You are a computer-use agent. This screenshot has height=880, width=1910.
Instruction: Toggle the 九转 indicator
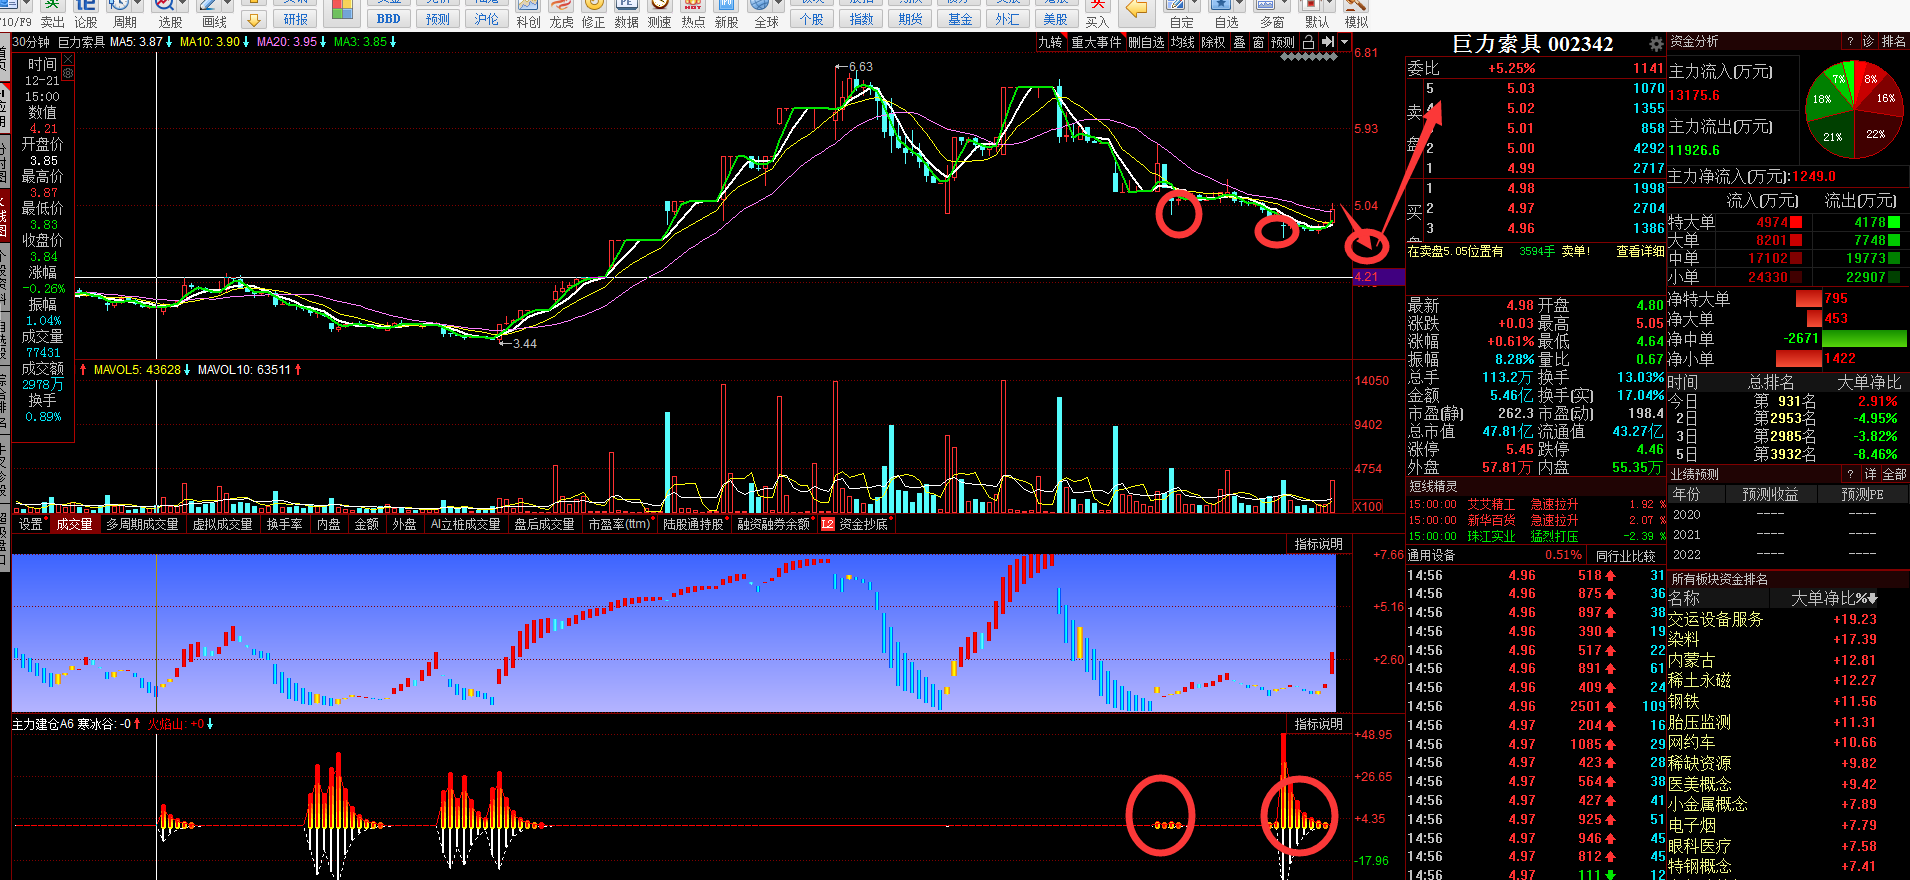click(1050, 42)
